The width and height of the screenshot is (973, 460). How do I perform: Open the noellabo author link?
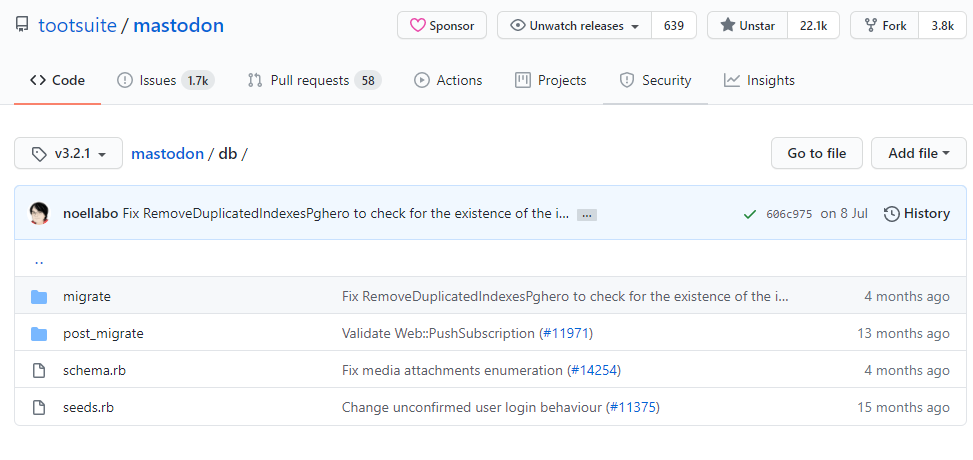pyautogui.click(x=91, y=214)
